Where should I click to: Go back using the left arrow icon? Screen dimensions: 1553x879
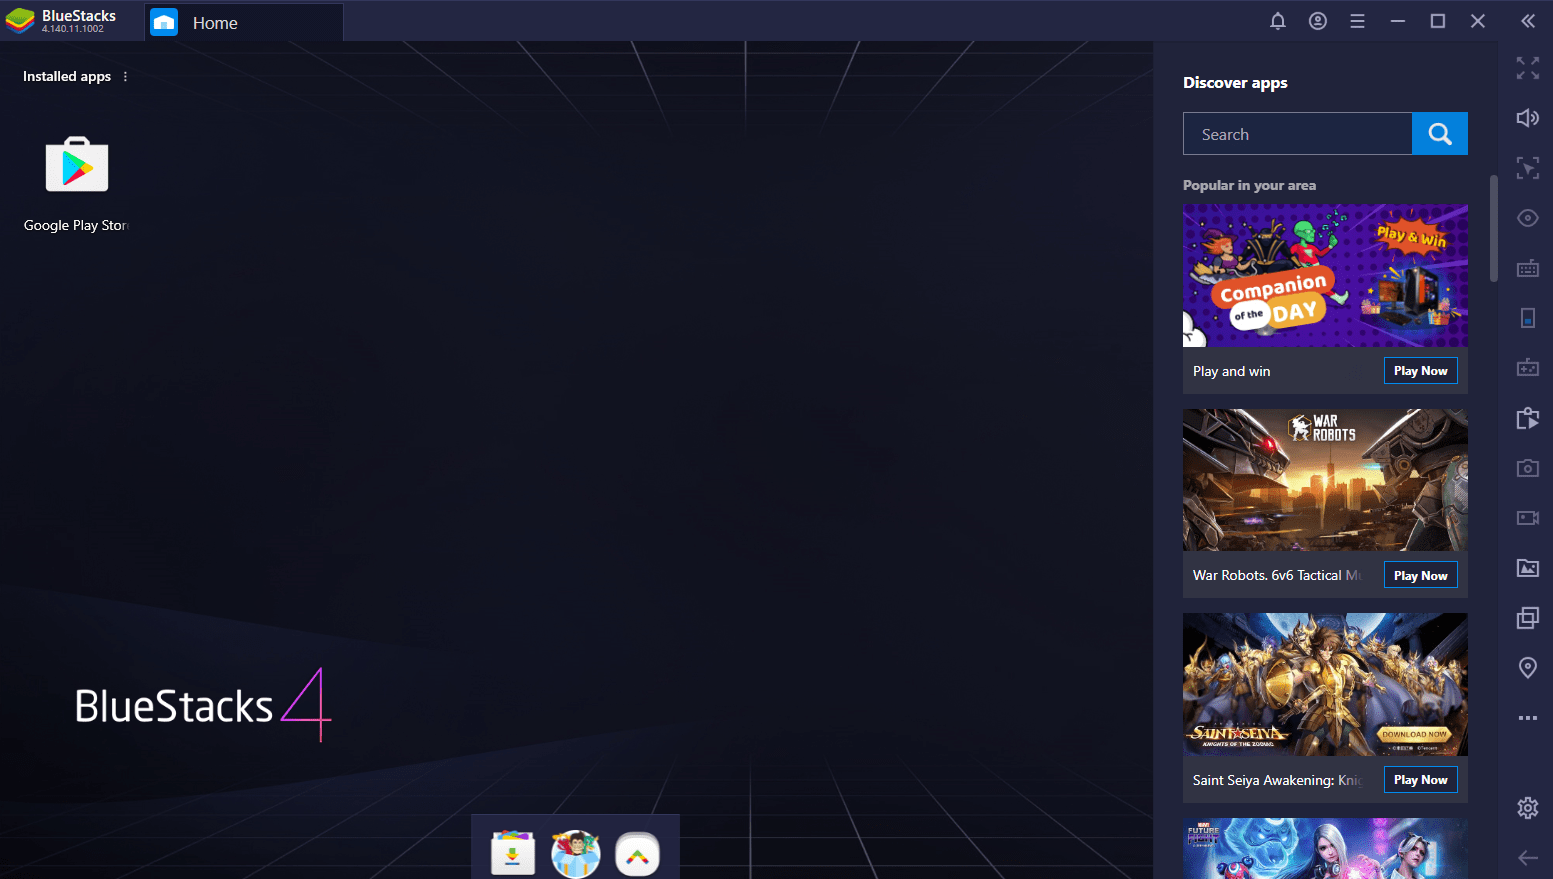coord(1527,858)
